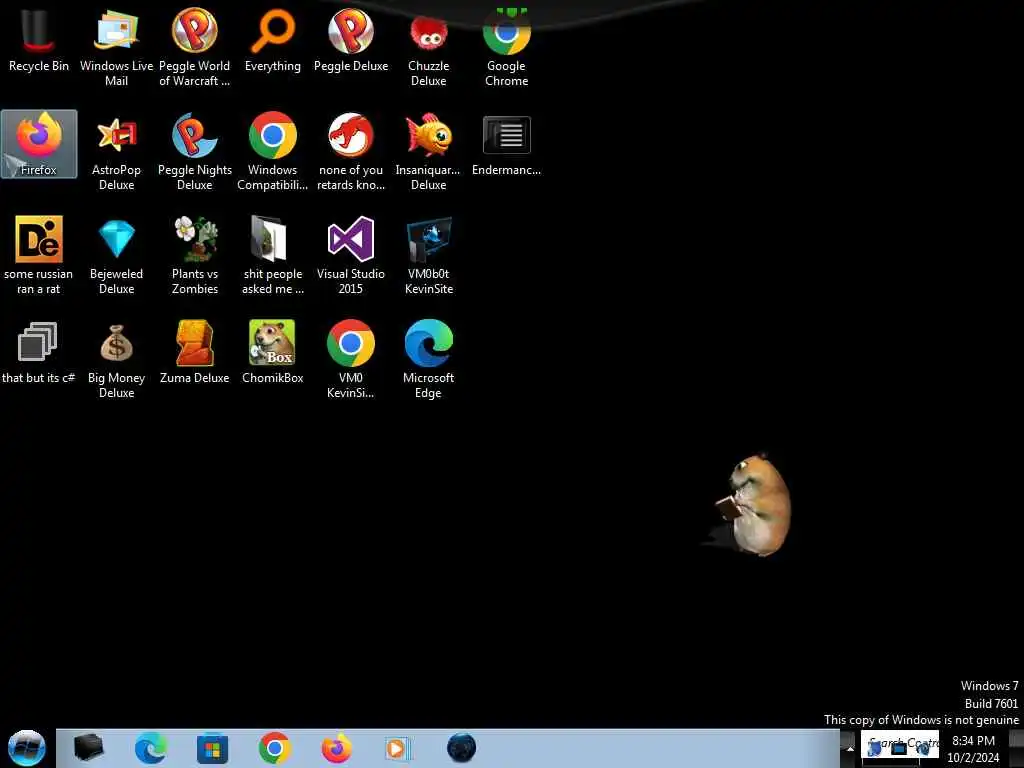Open the Everything search tool icon

(273, 39)
